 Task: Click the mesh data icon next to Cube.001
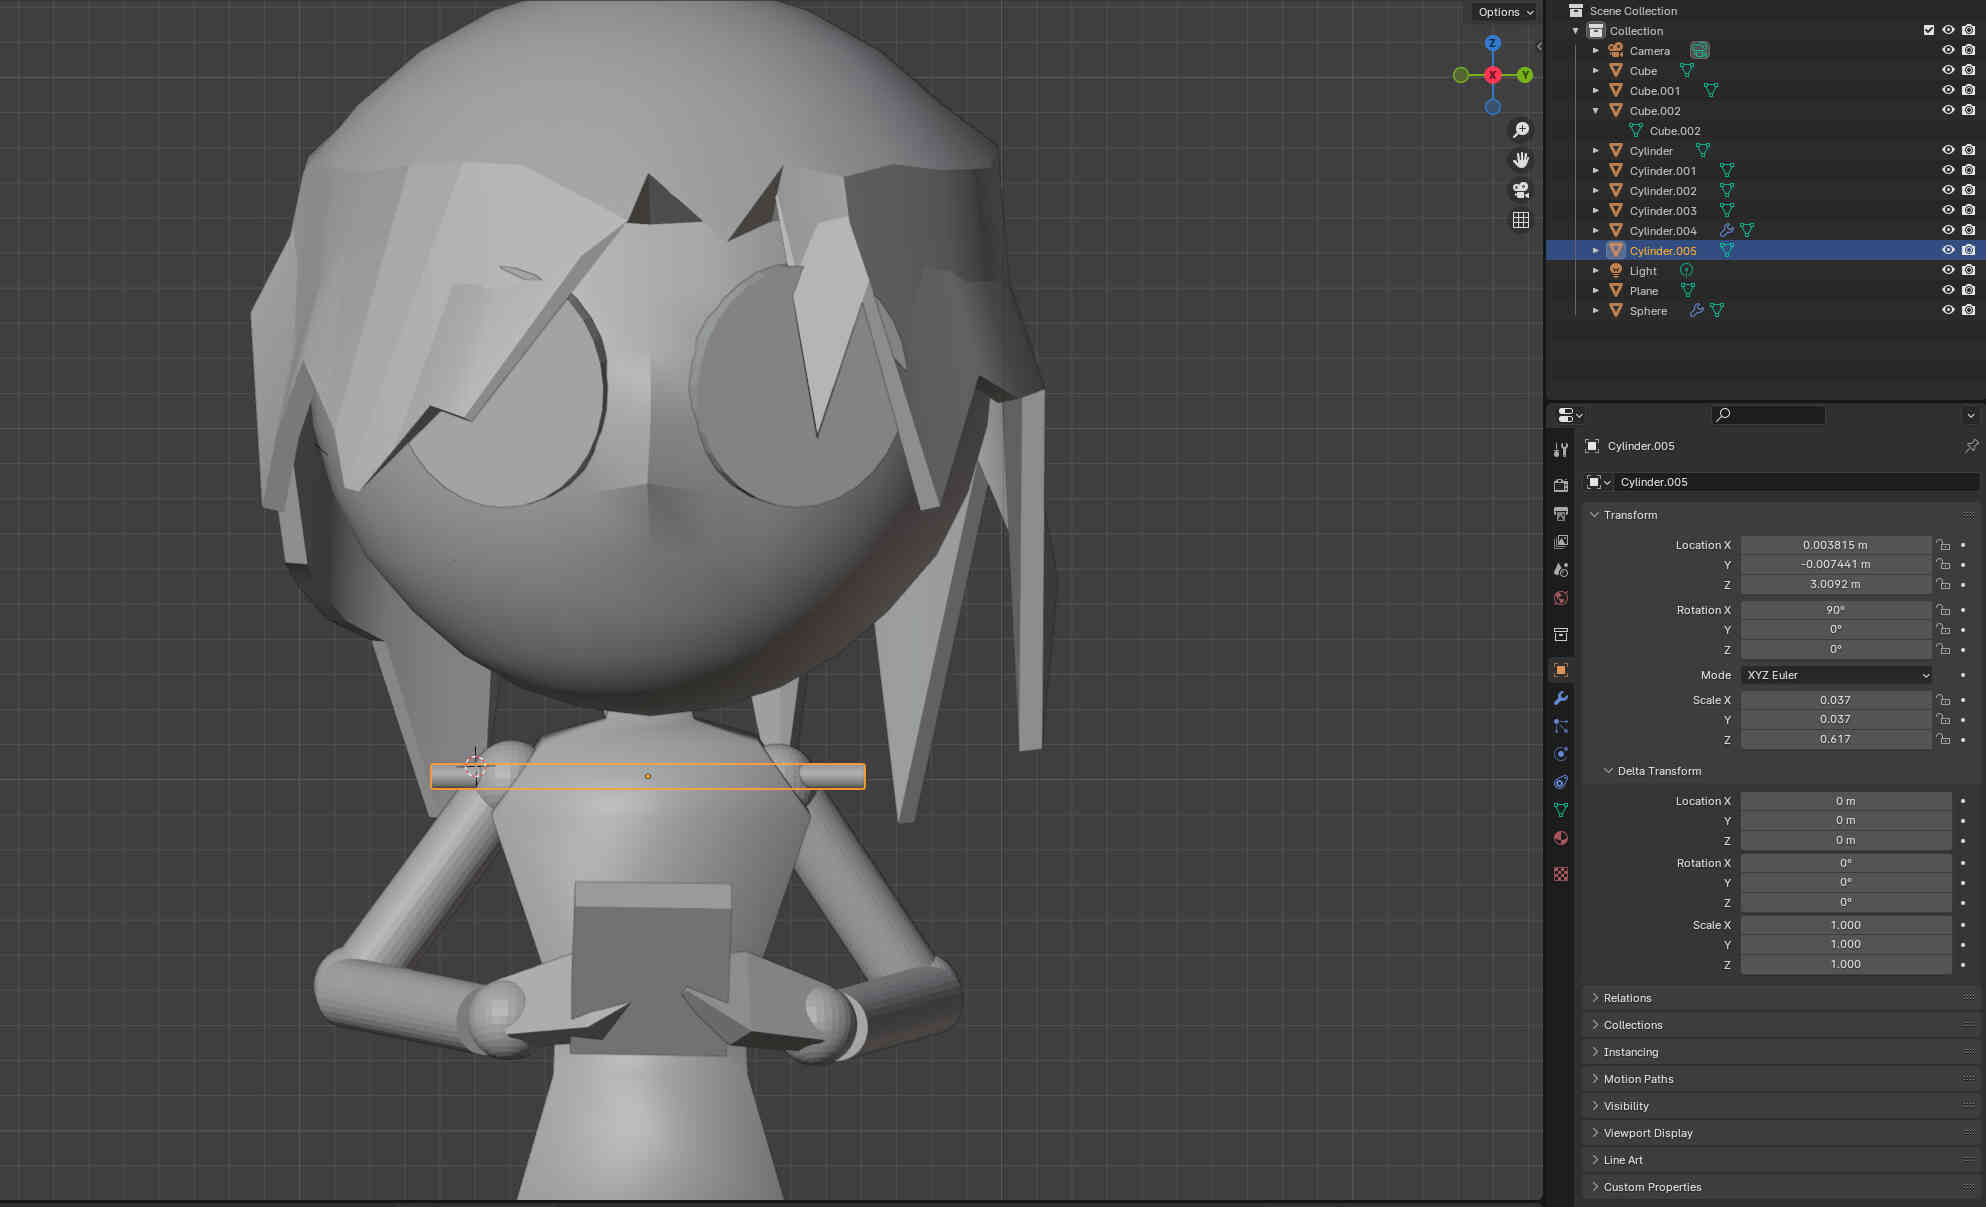tap(1710, 90)
